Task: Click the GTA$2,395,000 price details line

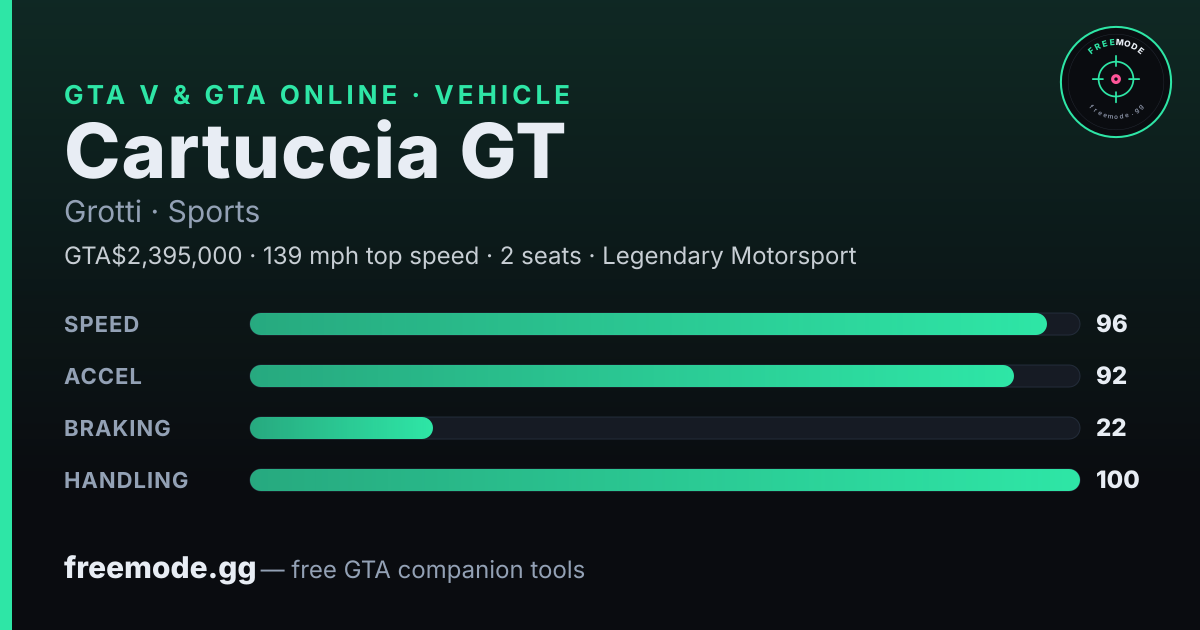Action: point(460,256)
